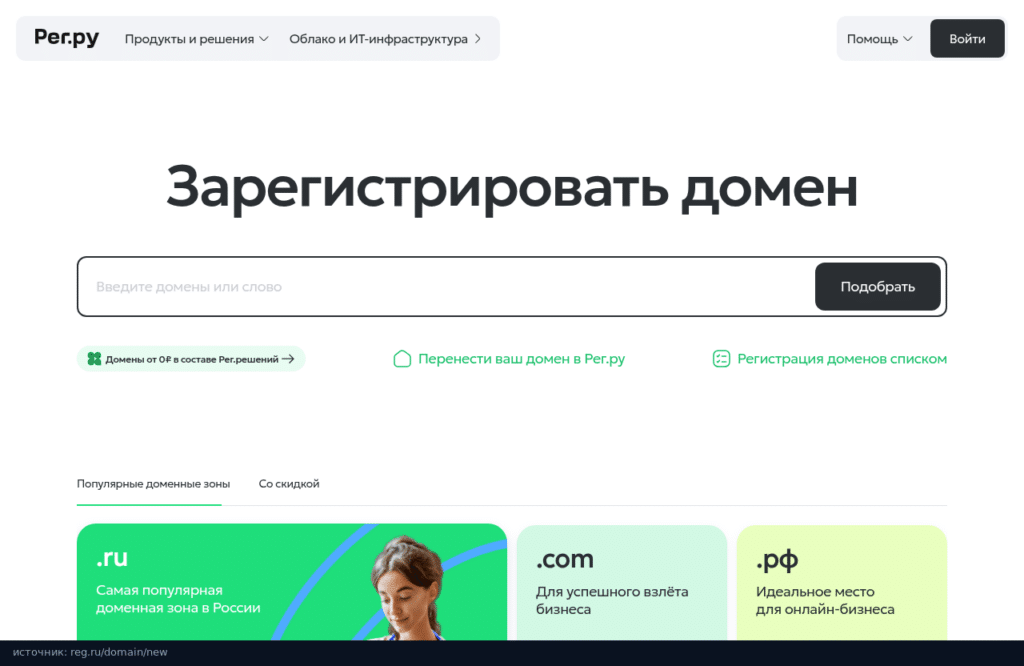The image size is (1024, 666).
Task: Open the .com domain zone card
Action: pos(622,582)
